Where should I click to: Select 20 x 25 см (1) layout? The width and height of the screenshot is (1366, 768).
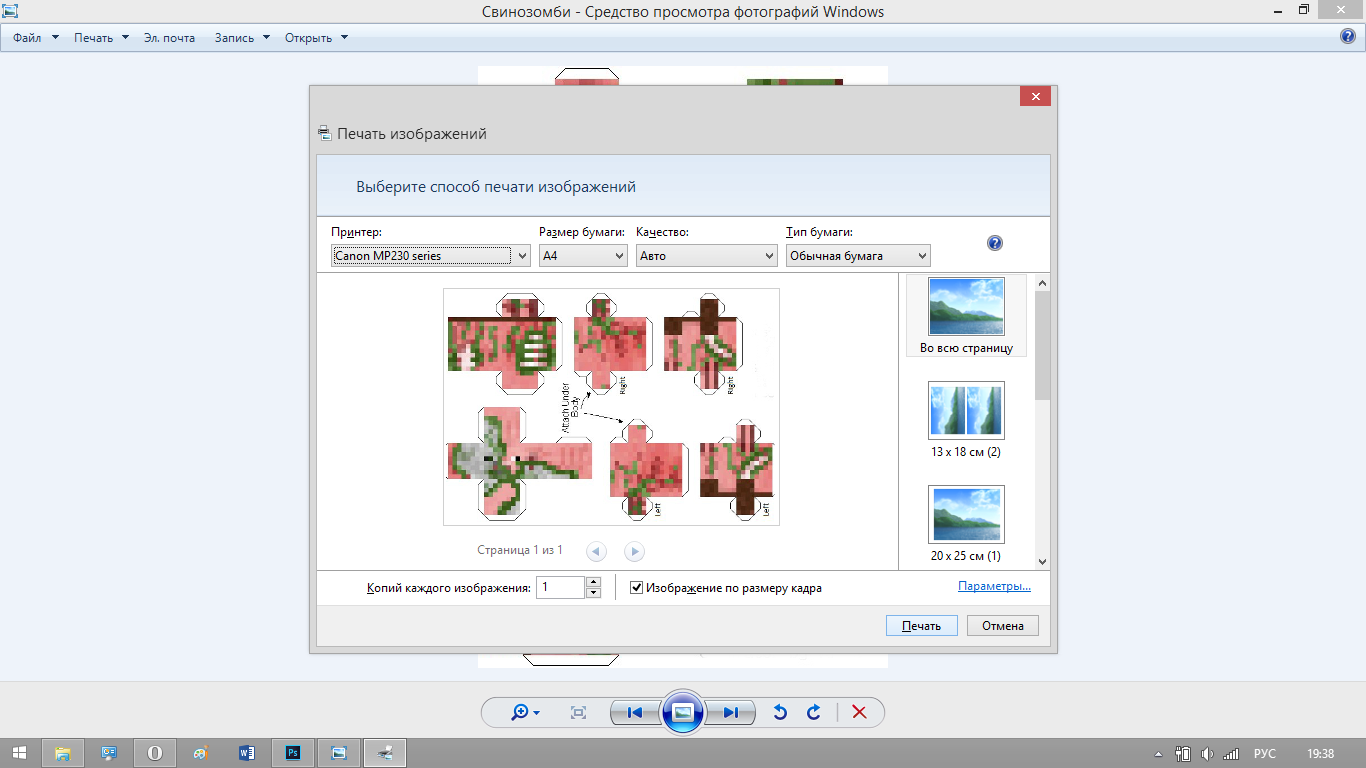pos(966,524)
